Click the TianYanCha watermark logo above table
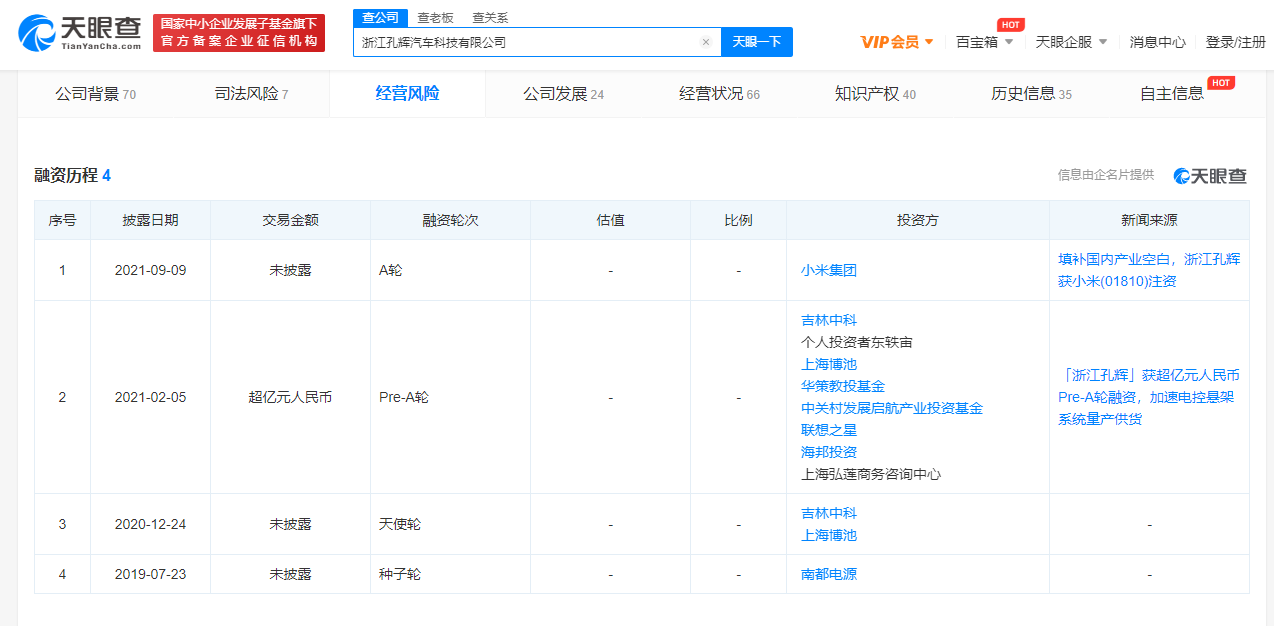Screen dimensions: 1274x626 (1210, 176)
